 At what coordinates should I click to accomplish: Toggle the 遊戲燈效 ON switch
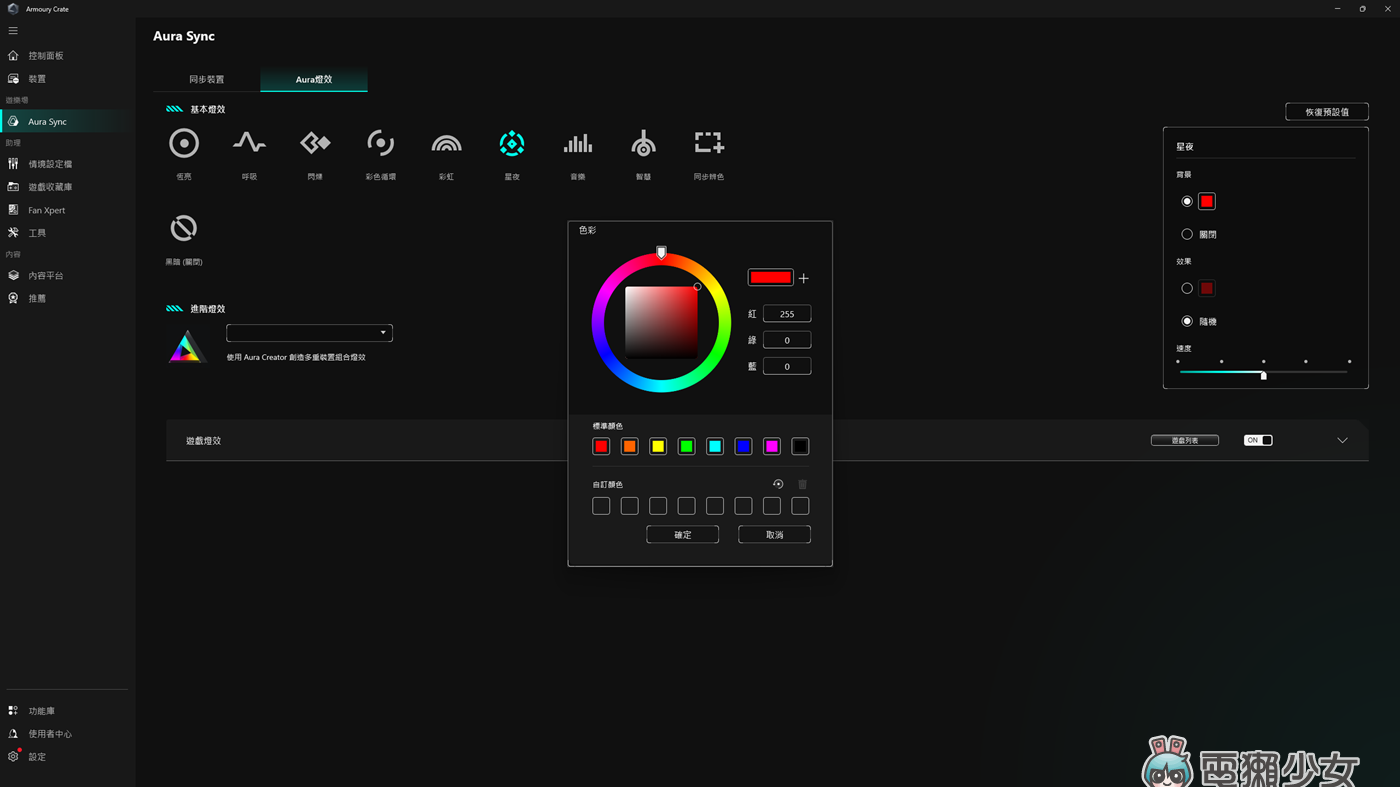tap(1258, 440)
